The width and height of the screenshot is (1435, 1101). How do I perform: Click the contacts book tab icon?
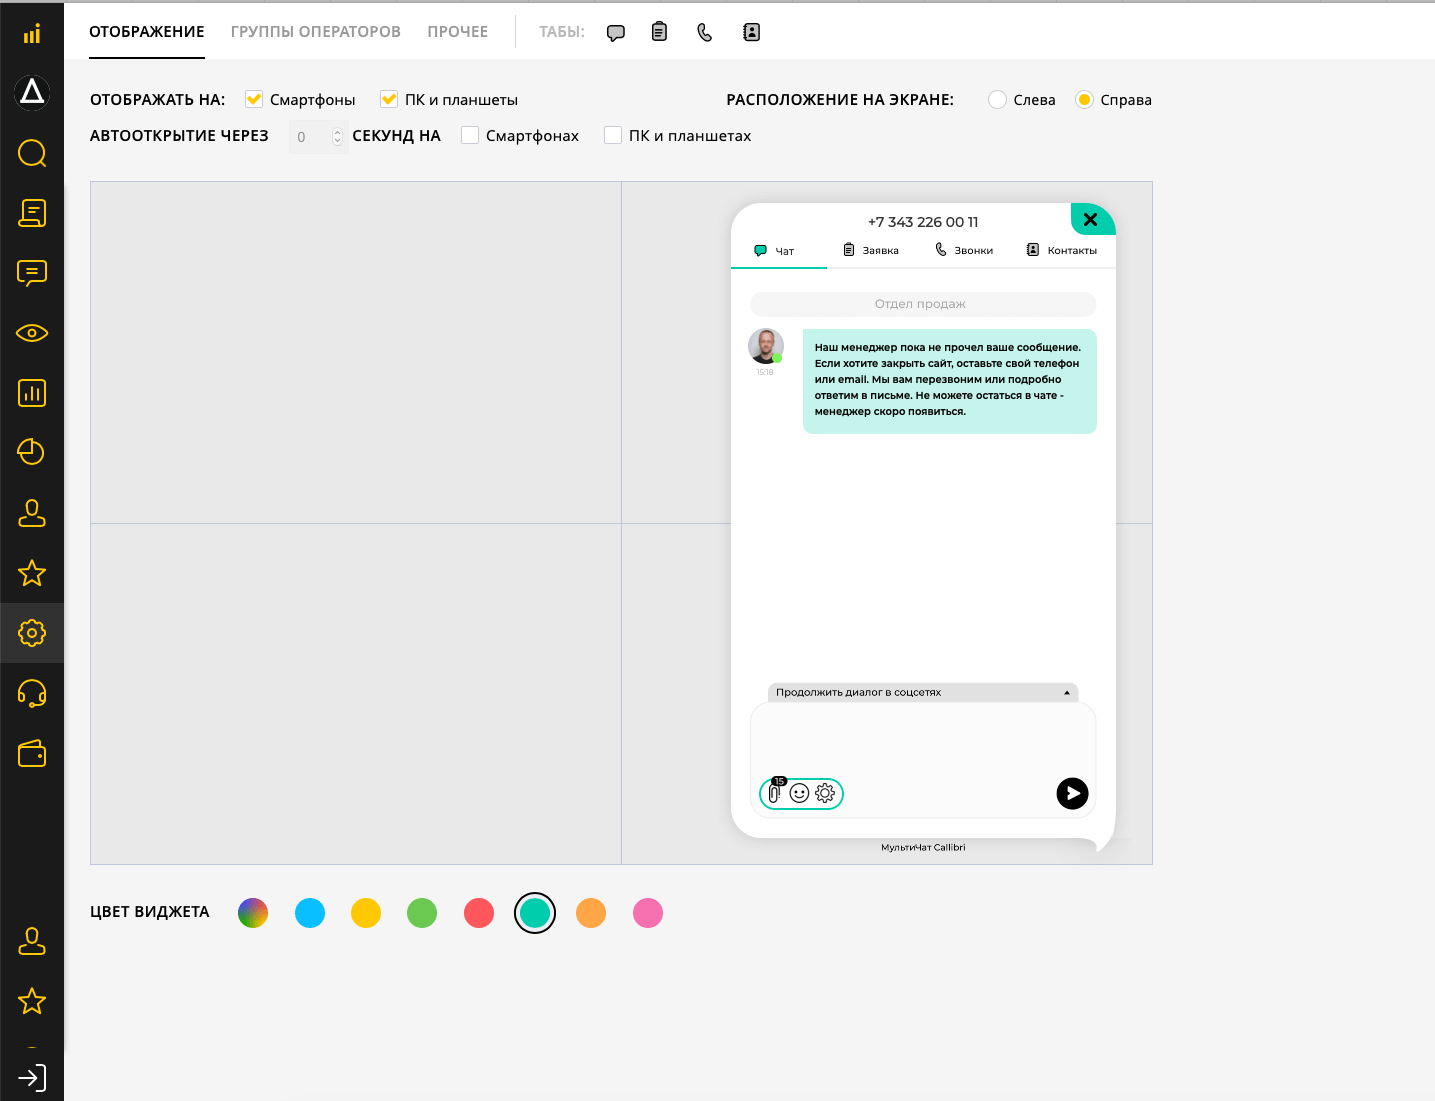(x=751, y=32)
